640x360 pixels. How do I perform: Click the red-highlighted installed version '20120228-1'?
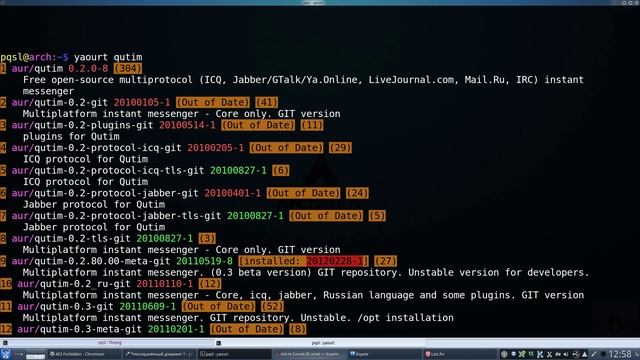[x=335, y=261]
